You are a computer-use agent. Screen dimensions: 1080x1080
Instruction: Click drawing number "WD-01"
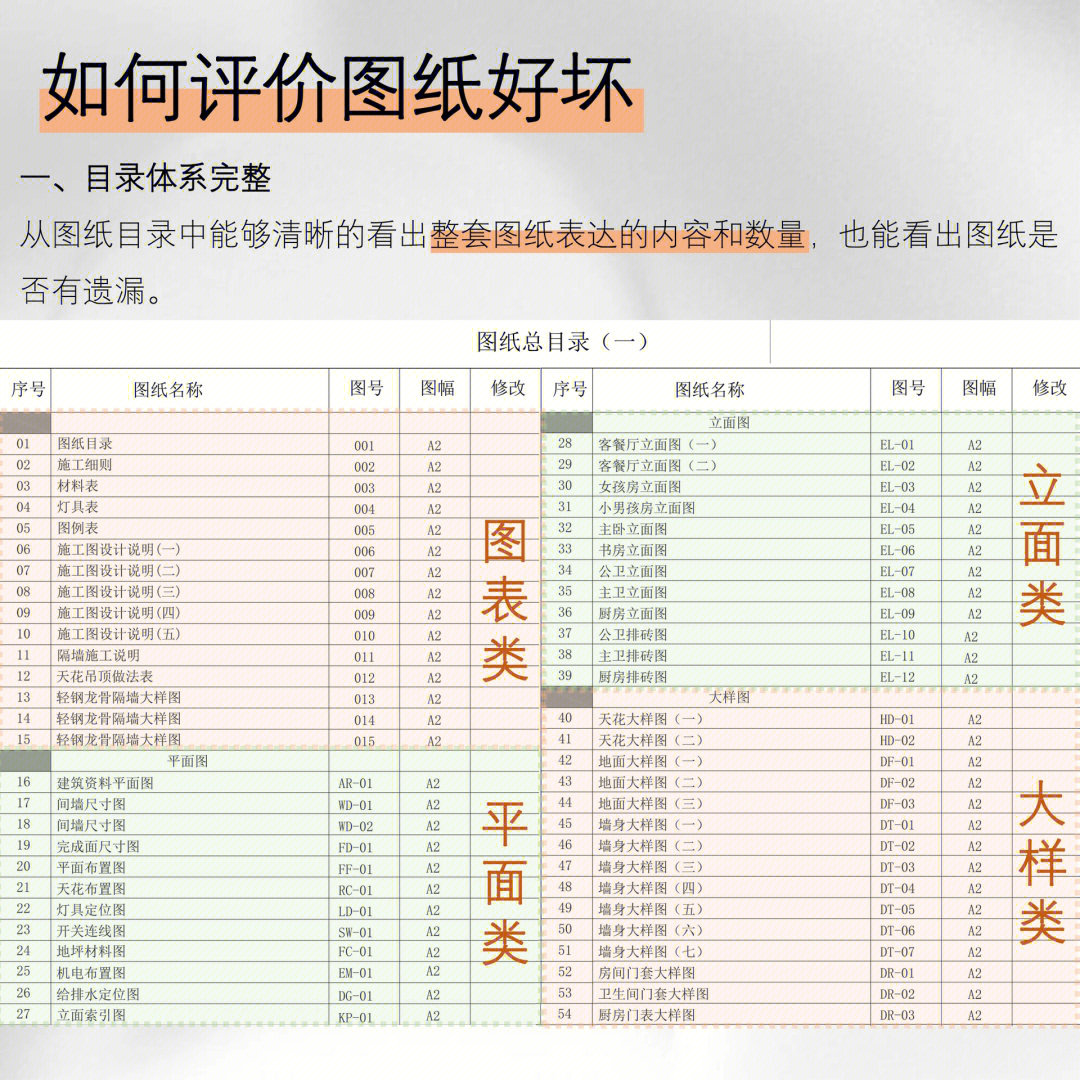[355, 805]
